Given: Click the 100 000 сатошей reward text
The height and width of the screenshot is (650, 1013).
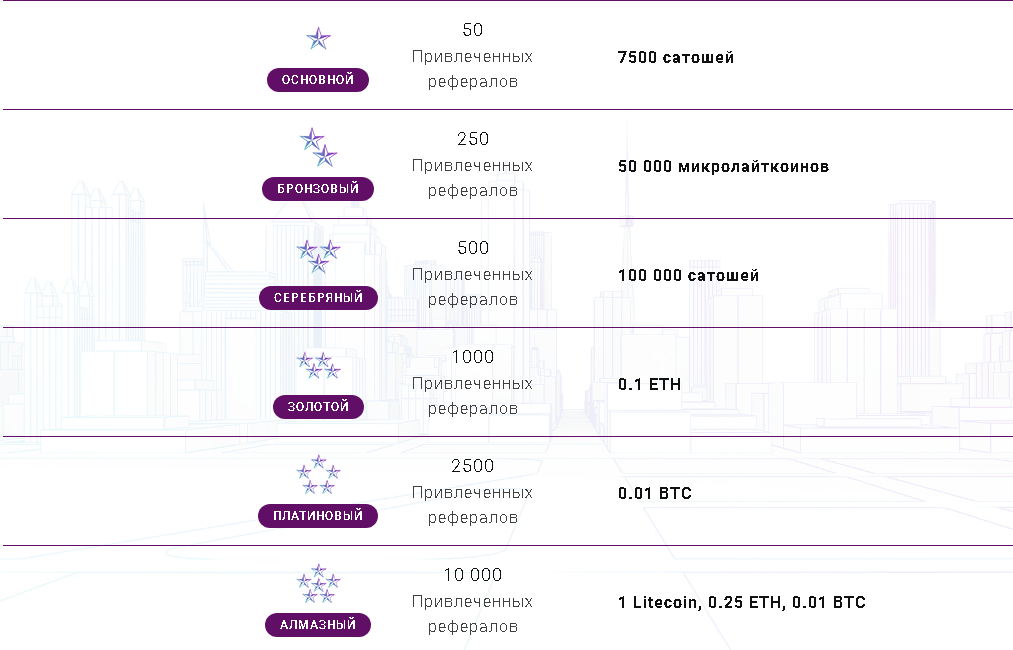Looking at the screenshot, I should point(688,275).
